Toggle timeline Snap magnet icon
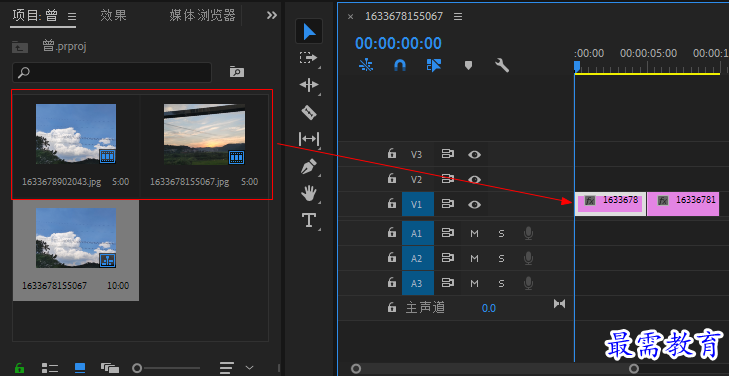 click(399, 66)
